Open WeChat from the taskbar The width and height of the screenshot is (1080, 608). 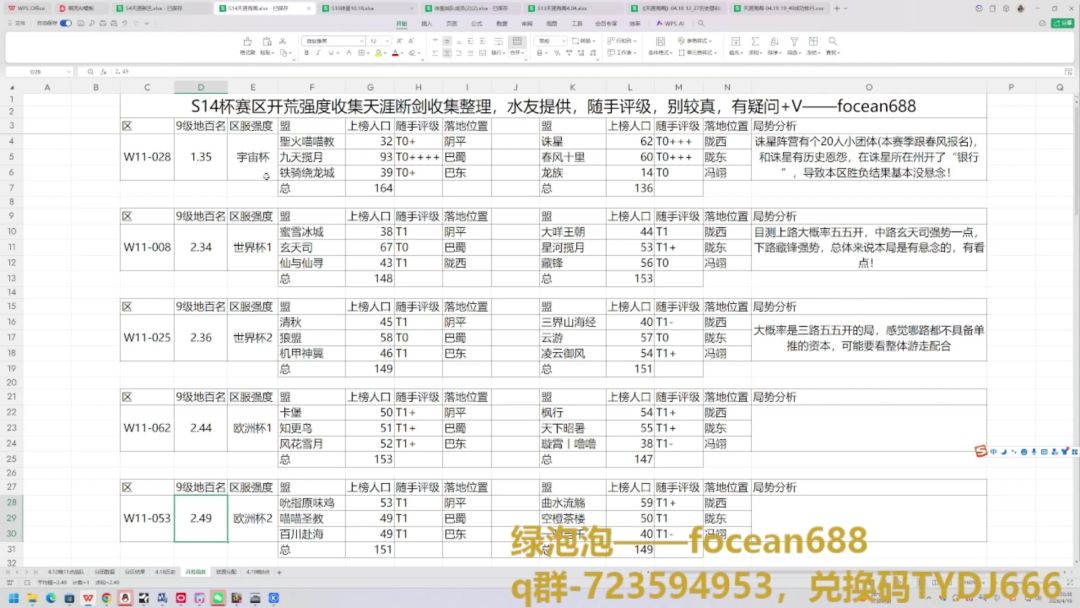tap(218, 598)
